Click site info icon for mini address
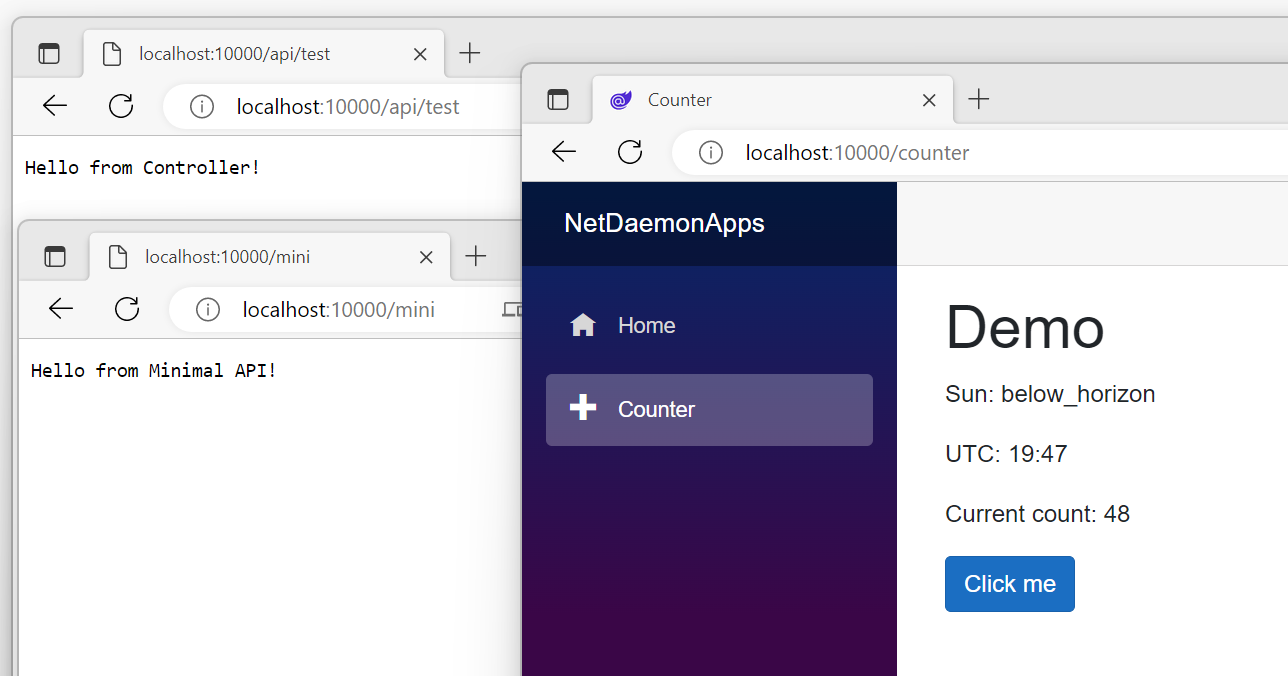Viewport: 1288px width, 676px height. (x=208, y=309)
